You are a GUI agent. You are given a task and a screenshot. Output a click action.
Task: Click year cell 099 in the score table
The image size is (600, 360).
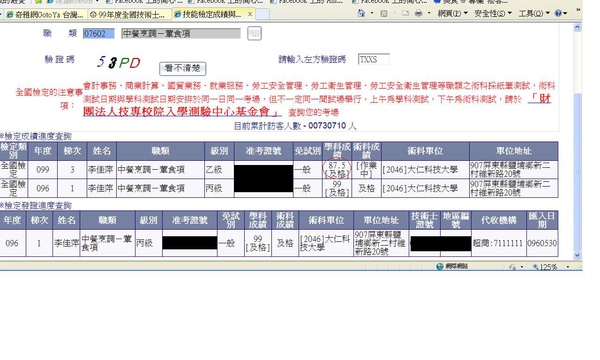[42, 169]
